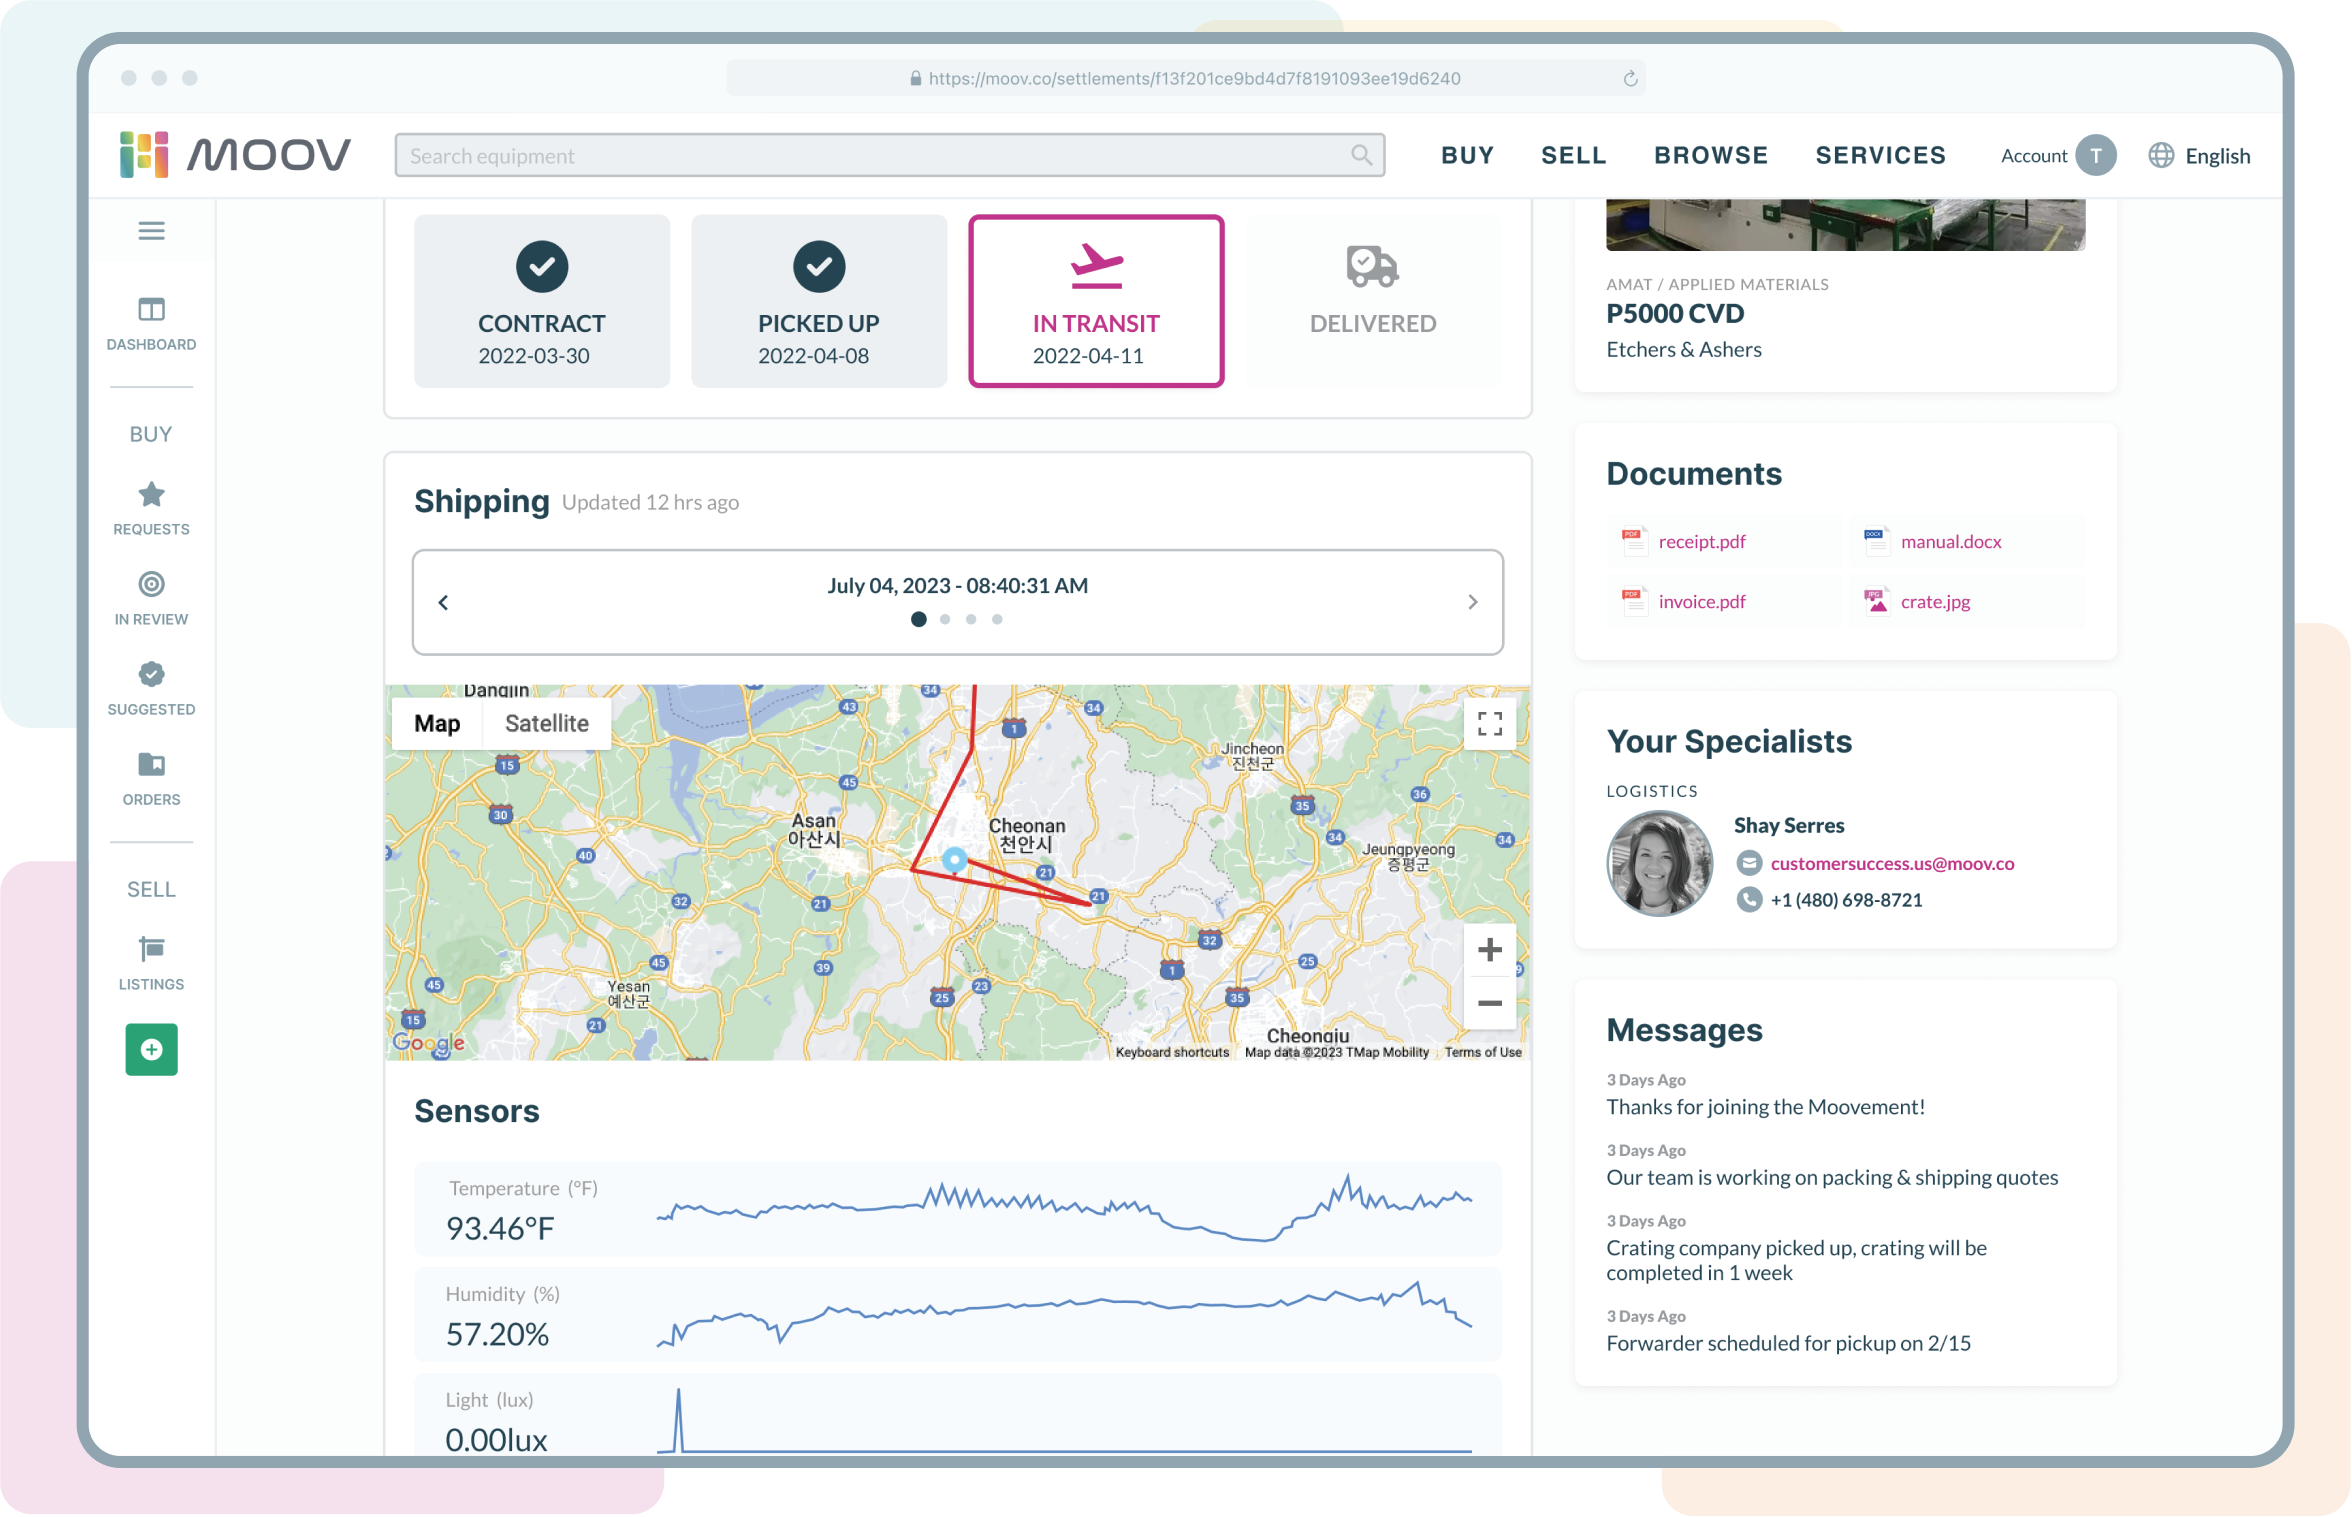Open the Browse menu
This screenshot has height=1517, width=2352.
1710,155
